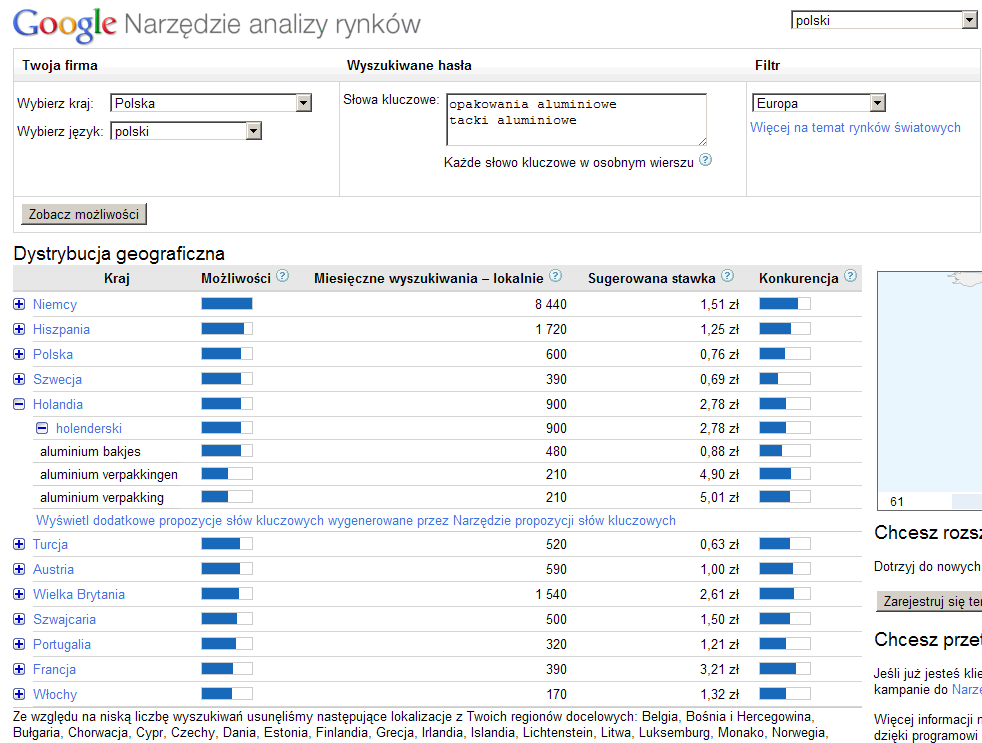Collapse the holenderski language row
This screenshot has width=982, height=743.
[x=42, y=428]
